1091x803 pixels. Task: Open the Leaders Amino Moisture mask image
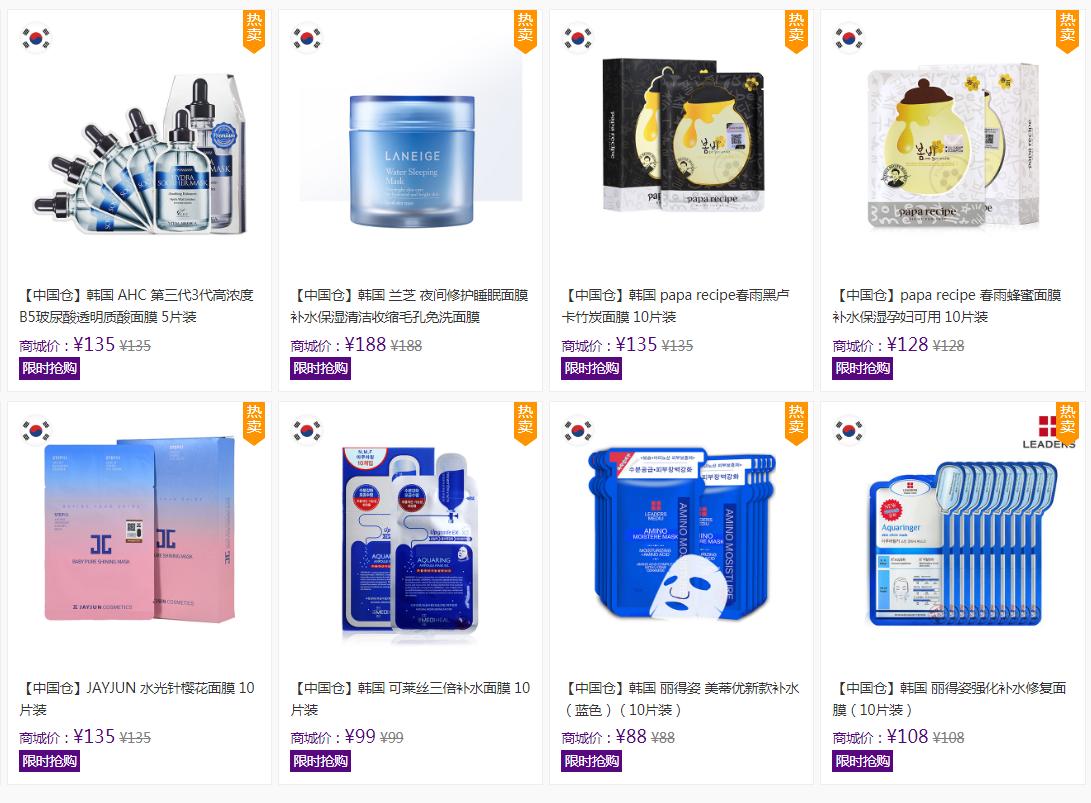pyautogui.click(x=682, y=534)
